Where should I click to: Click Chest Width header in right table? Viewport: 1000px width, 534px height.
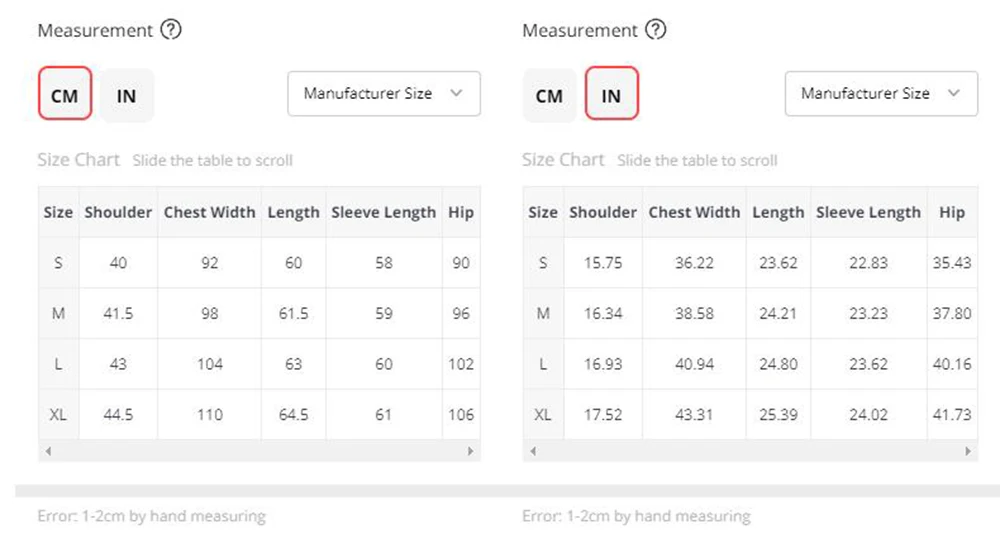click(x=694, y=212)
